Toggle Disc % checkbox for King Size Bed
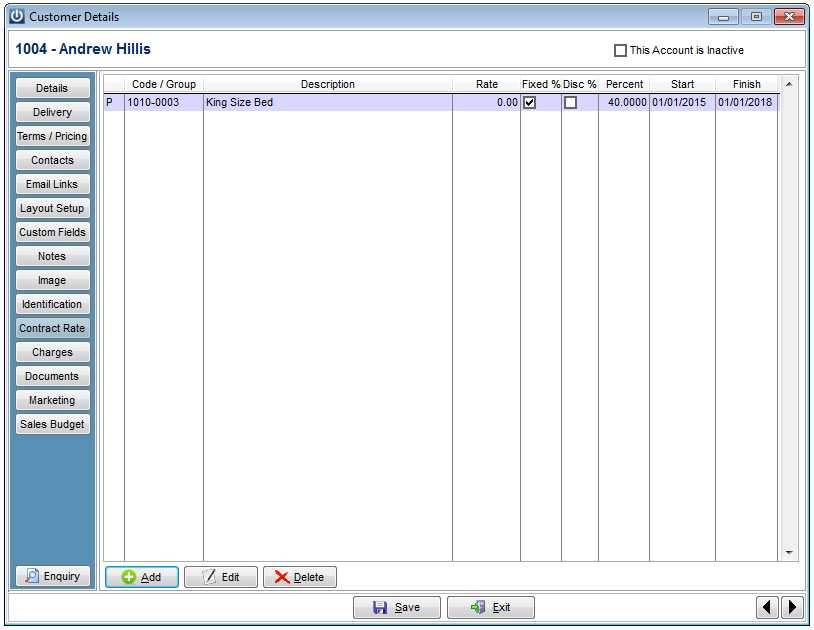The image size is (814, 630). pyautogui.click(x=571, y=103)
